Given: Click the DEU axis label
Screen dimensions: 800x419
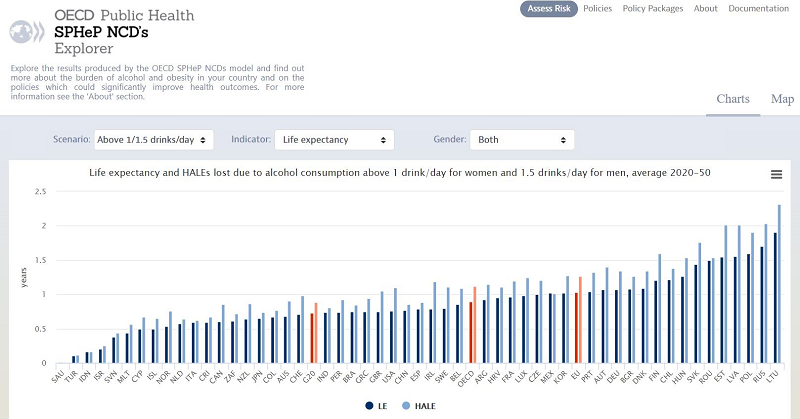Looking at the screenshot, I should pos(613,378).
